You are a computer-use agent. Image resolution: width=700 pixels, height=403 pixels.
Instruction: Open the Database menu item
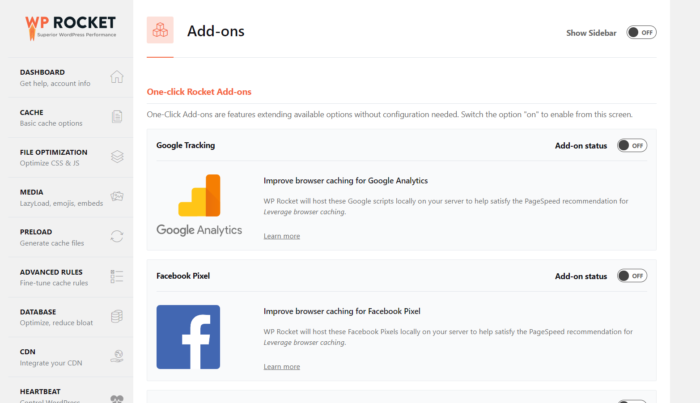(x=71, y=317)
